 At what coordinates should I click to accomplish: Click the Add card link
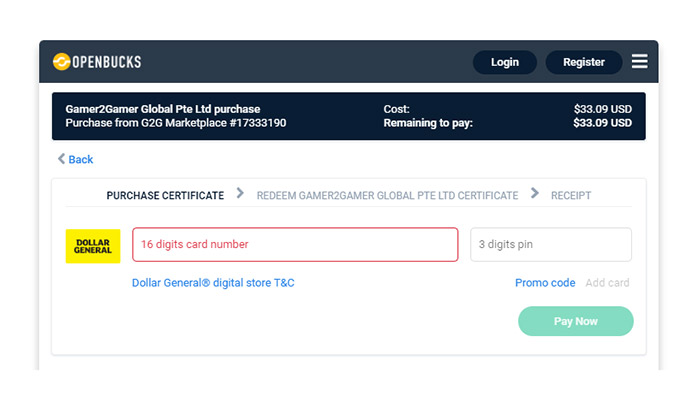[x=607, y=283]
